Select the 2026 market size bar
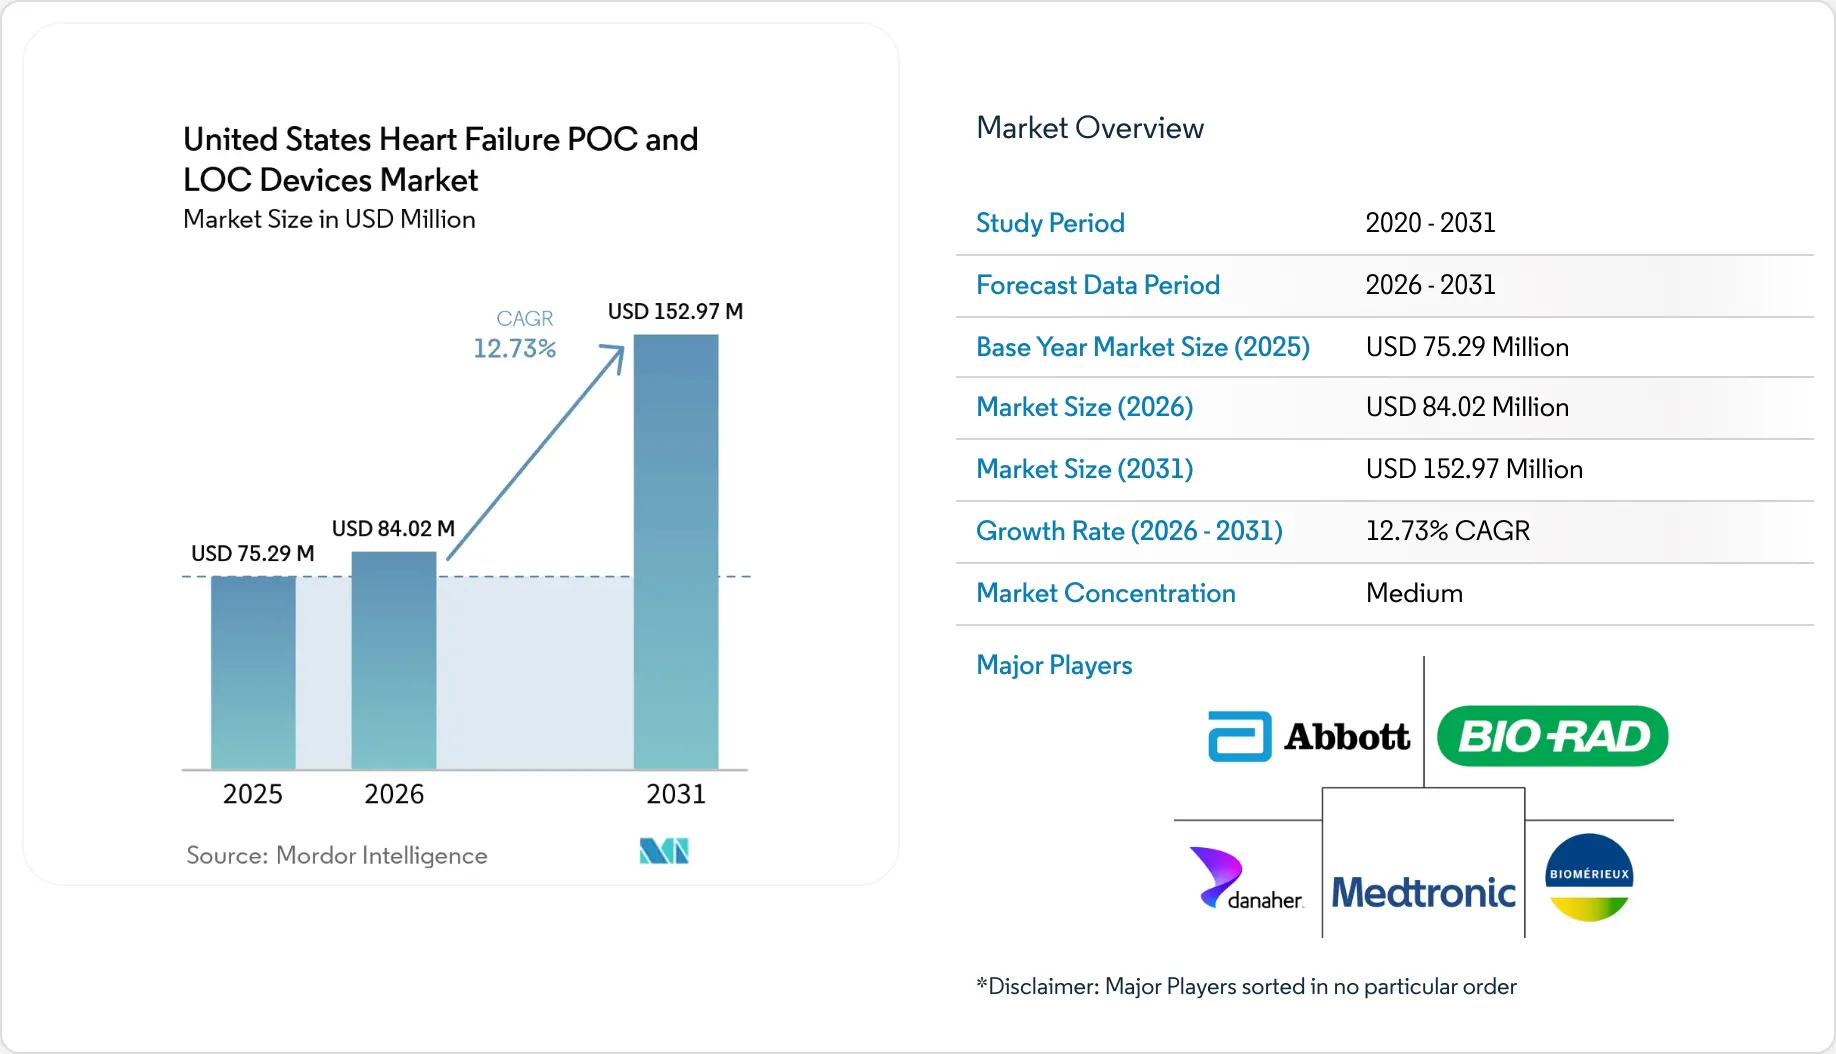Viewport: 1836px width, 1054px height. click(x=394, y=660)
